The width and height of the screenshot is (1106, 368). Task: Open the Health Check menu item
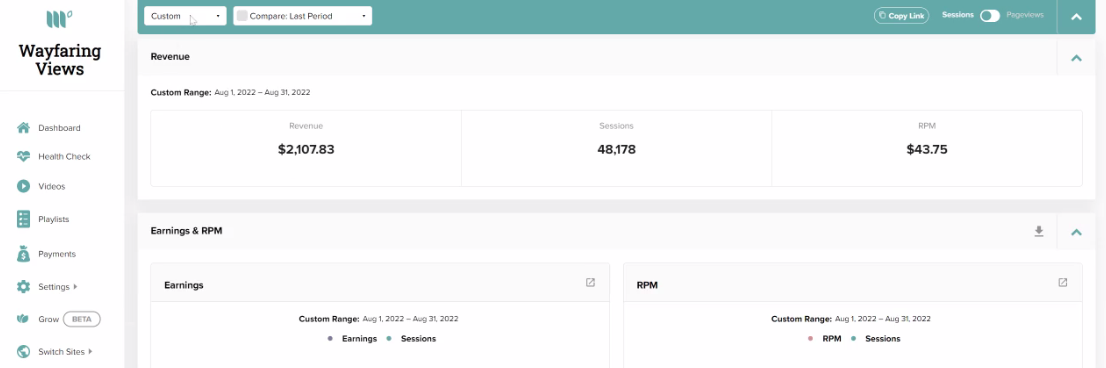[x=64, y=157]
